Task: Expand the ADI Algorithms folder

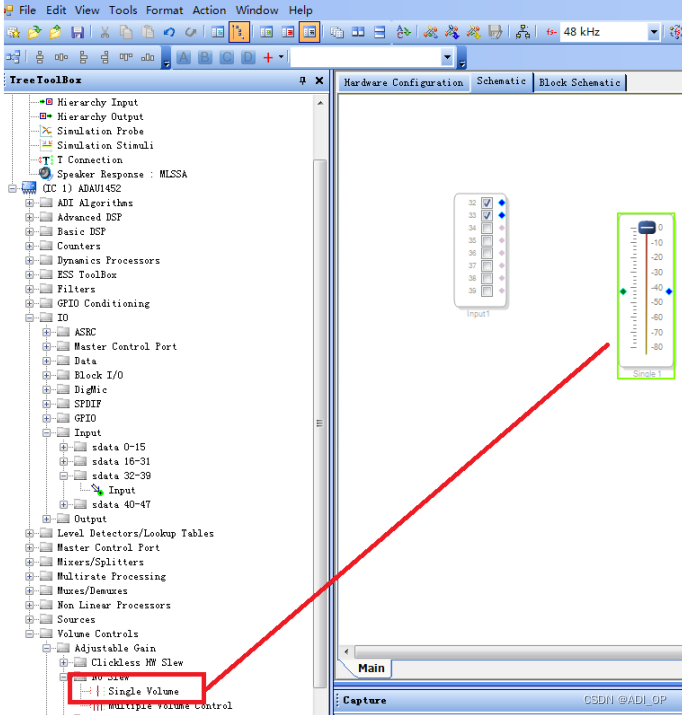Action: coord(30,203)
